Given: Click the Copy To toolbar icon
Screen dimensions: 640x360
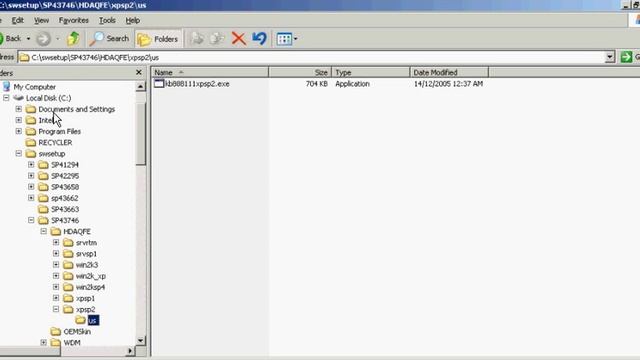Looking at the screenshot, I should point(217,39).
